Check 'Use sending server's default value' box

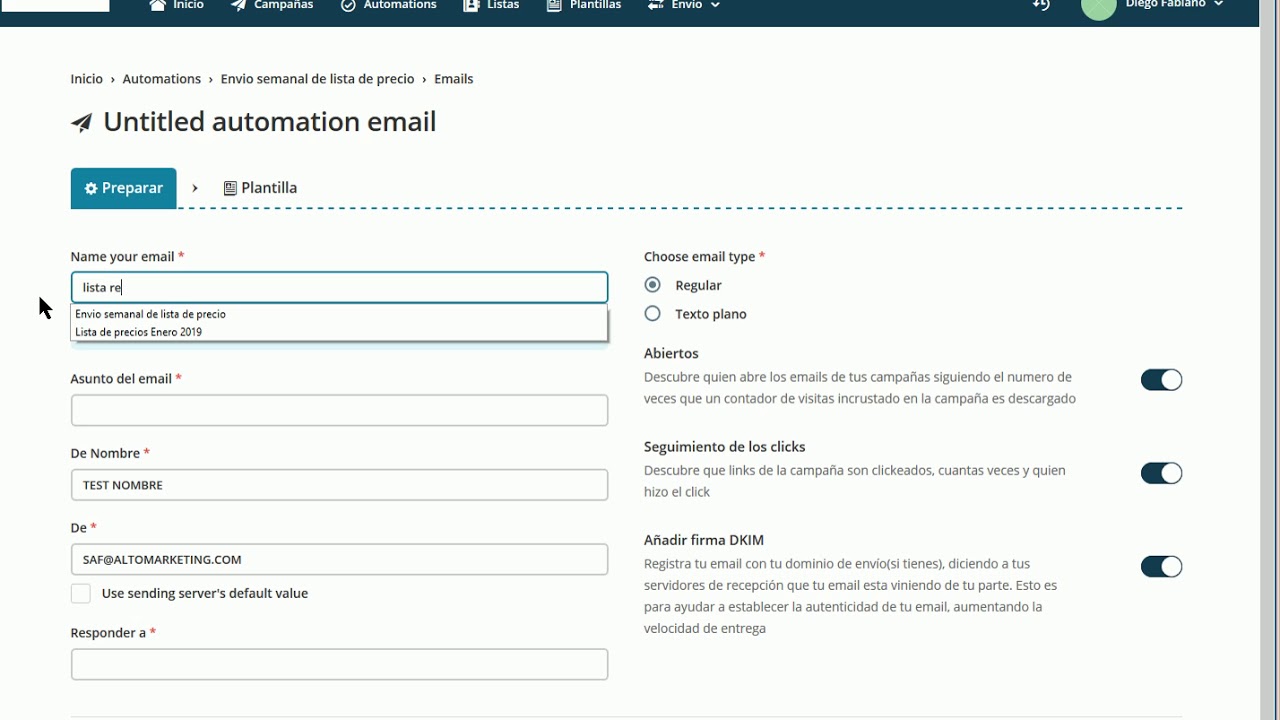81,594
